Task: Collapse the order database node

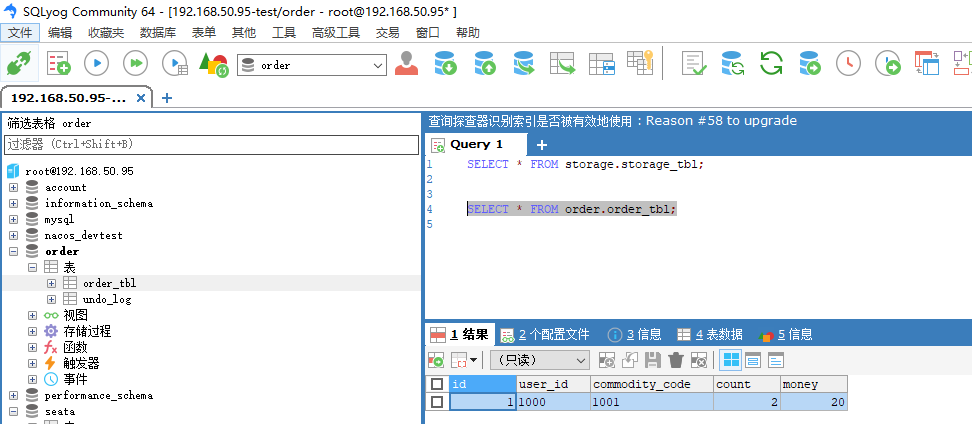Action: [x=14, y=252]
